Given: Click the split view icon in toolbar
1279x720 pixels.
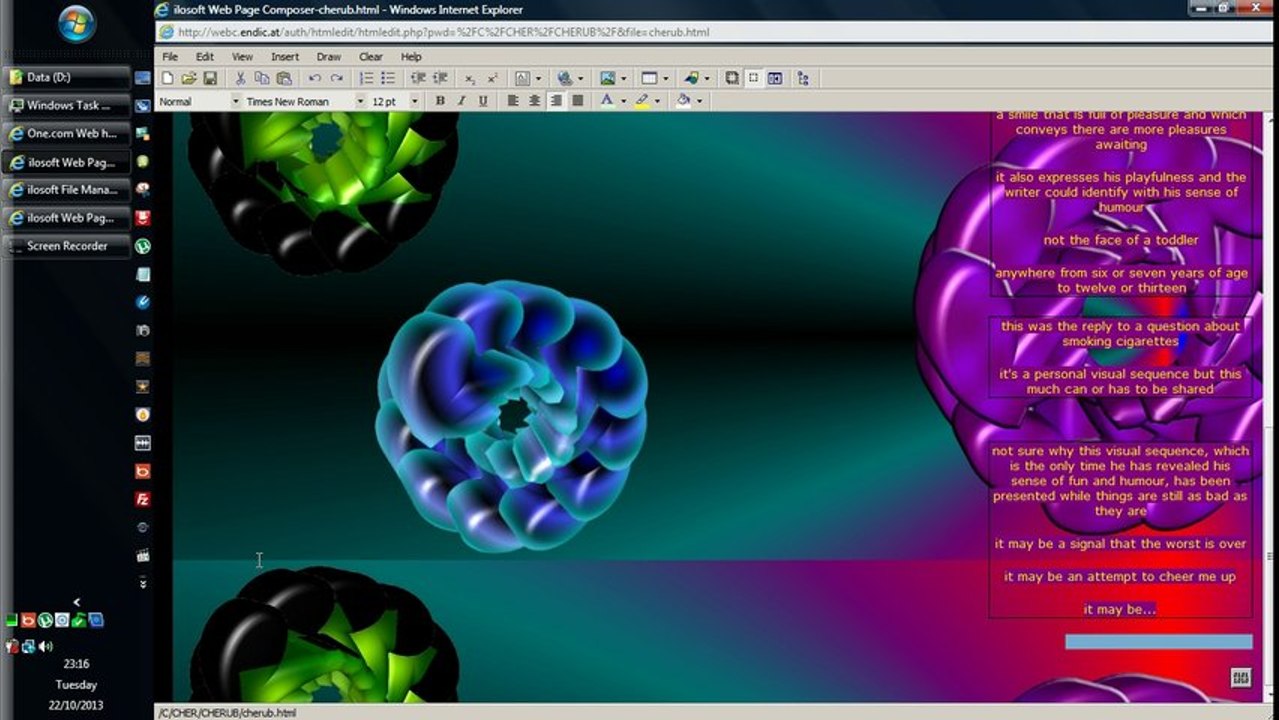Looking at the screenshot, I should pyautogui.click(x=775, y=78).
